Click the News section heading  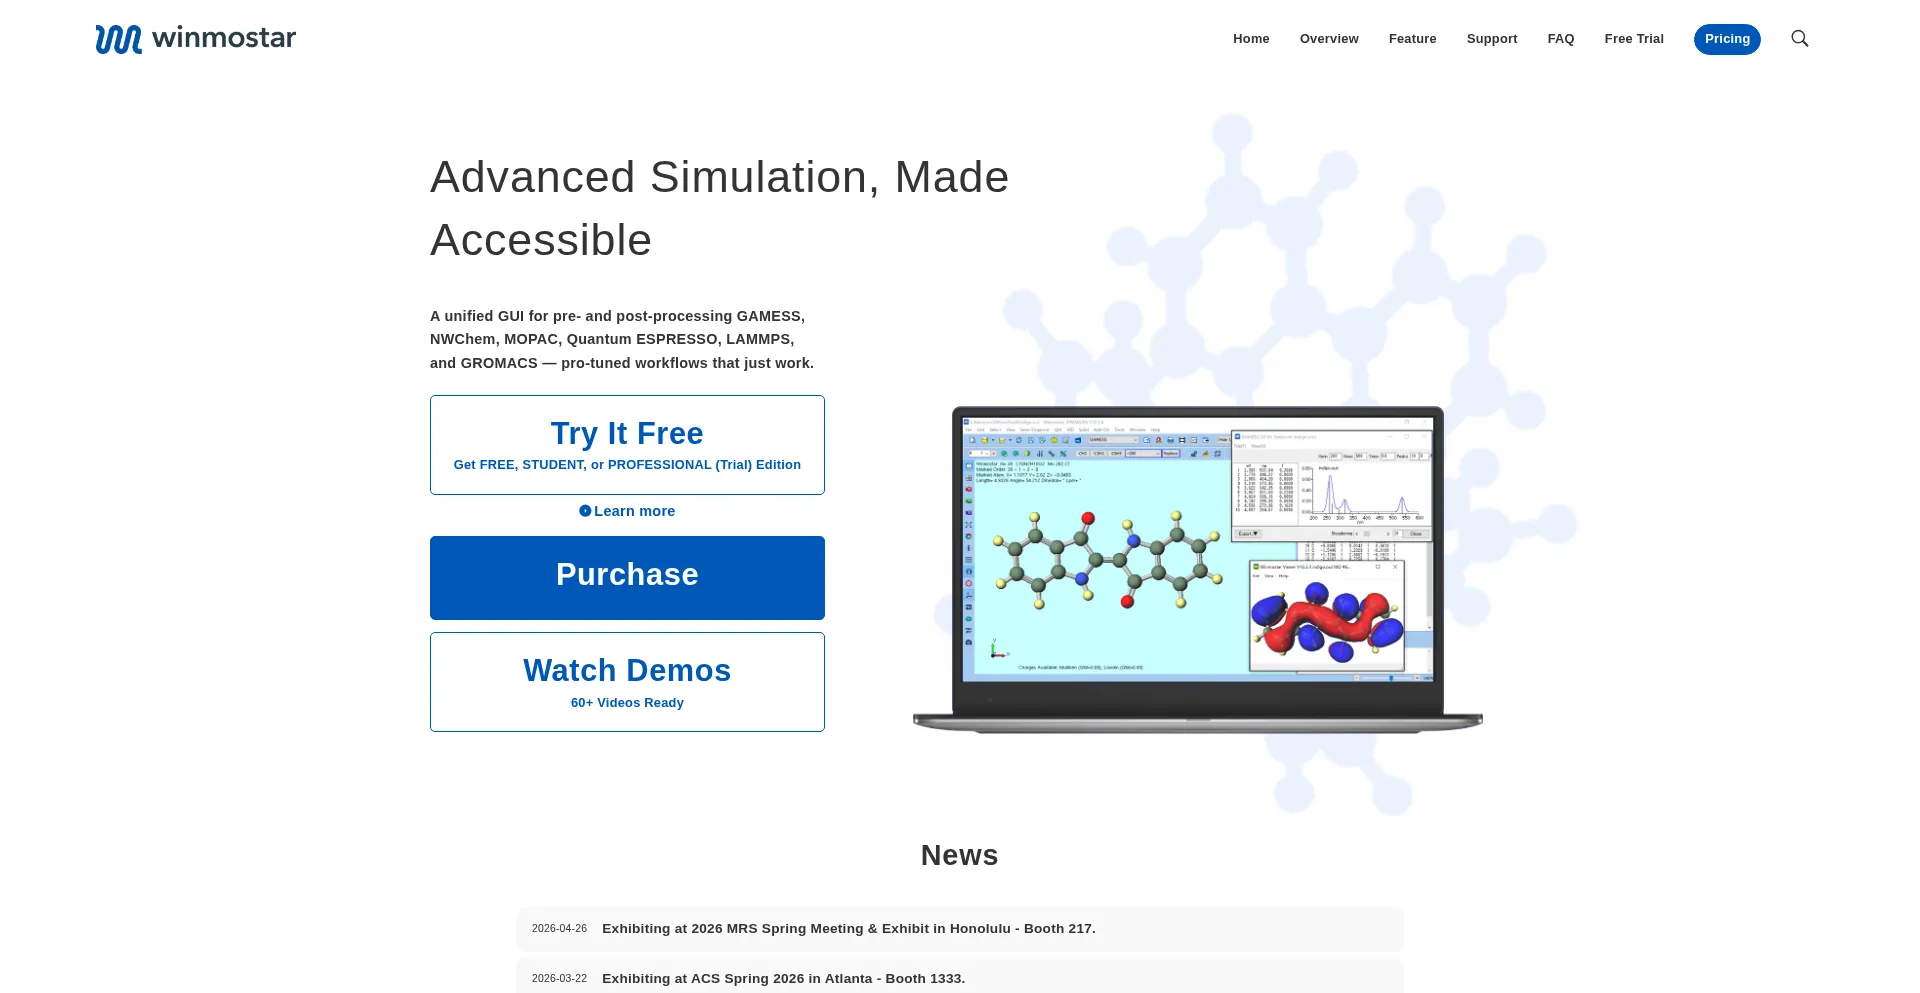959,856
